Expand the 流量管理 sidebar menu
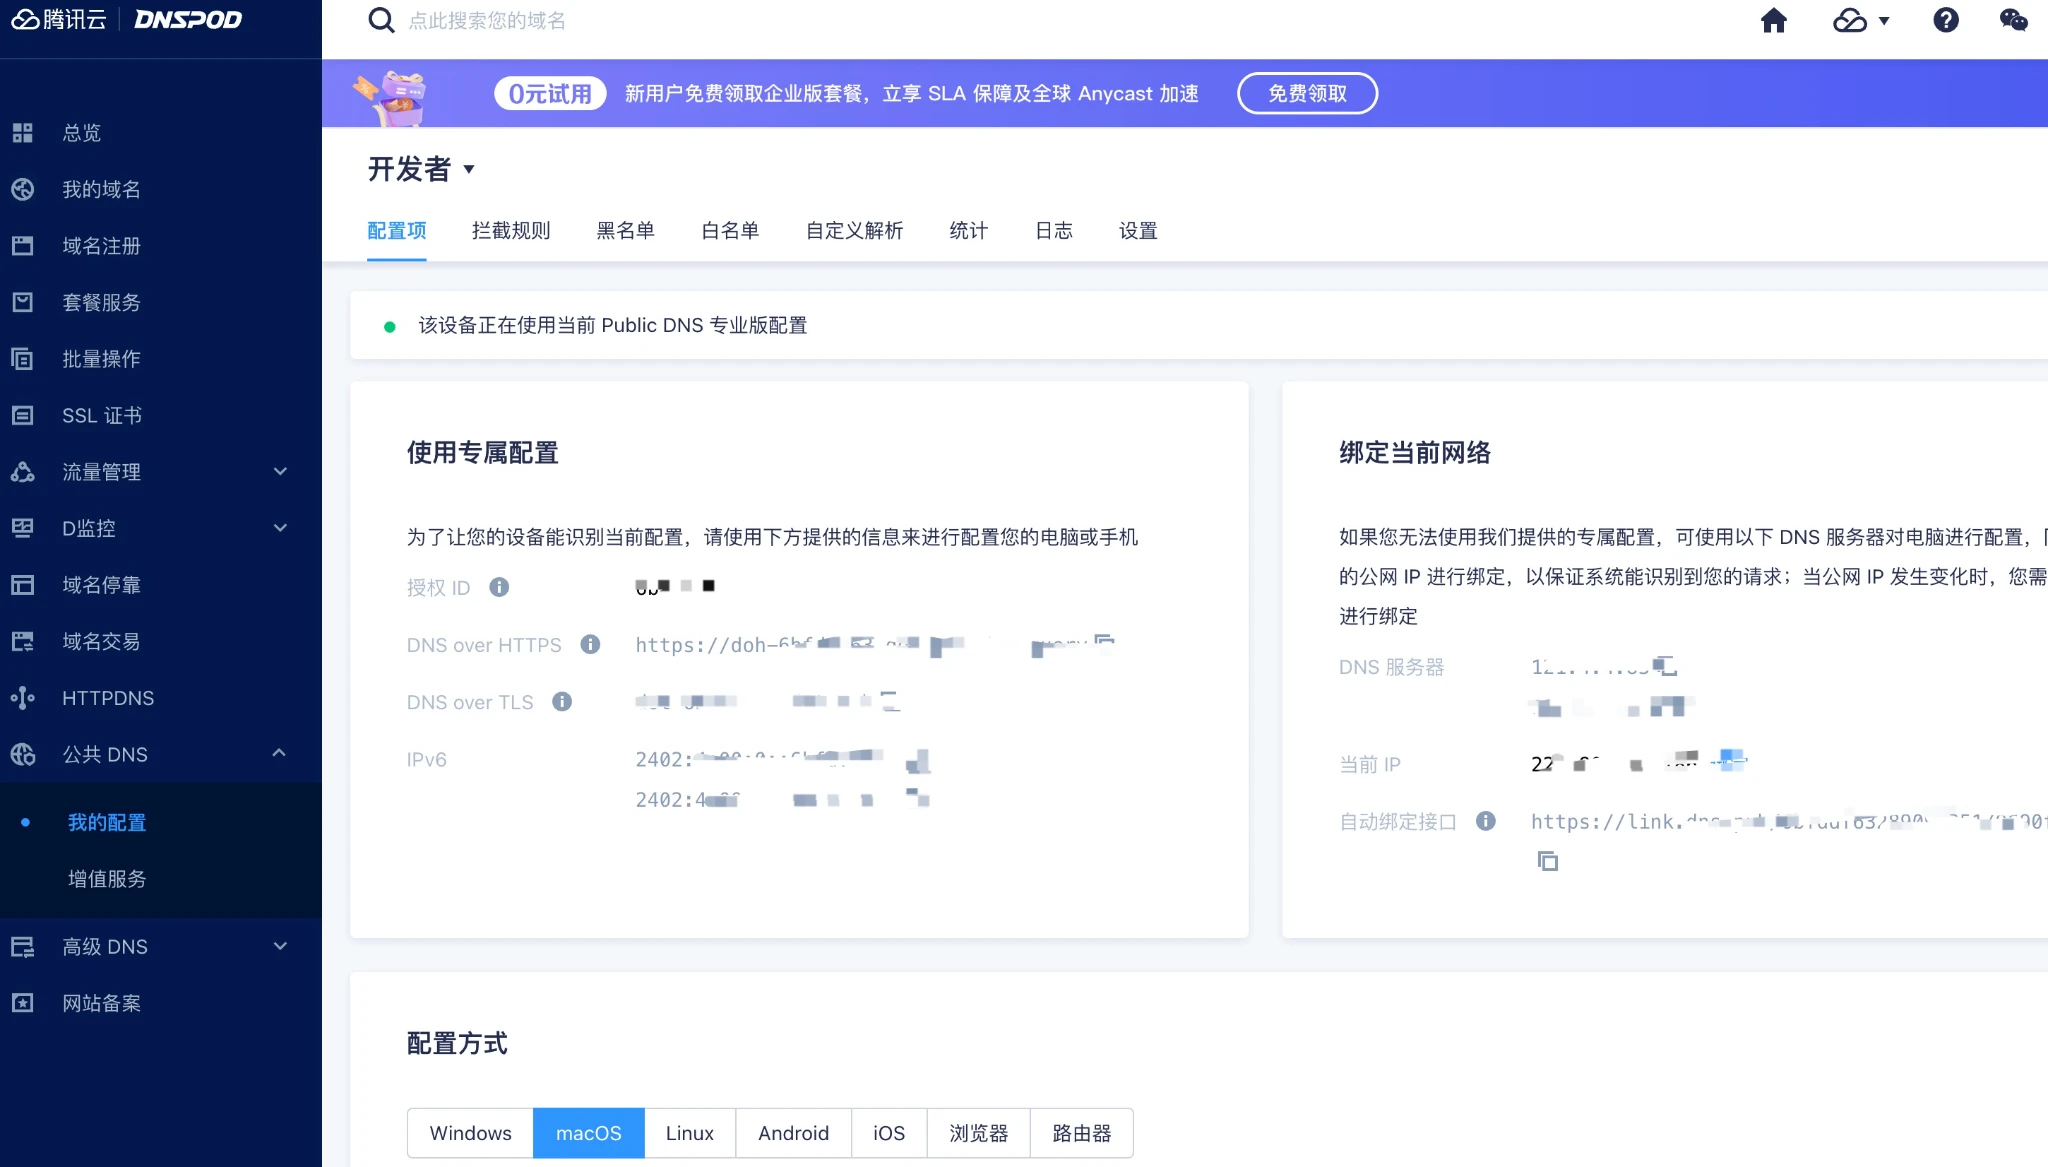2048x1167 pixels. pos(280,471)
